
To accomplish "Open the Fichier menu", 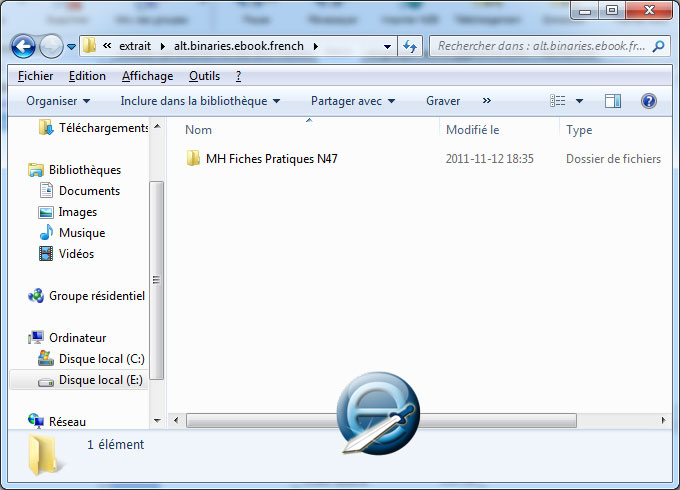I will point(35,76).
